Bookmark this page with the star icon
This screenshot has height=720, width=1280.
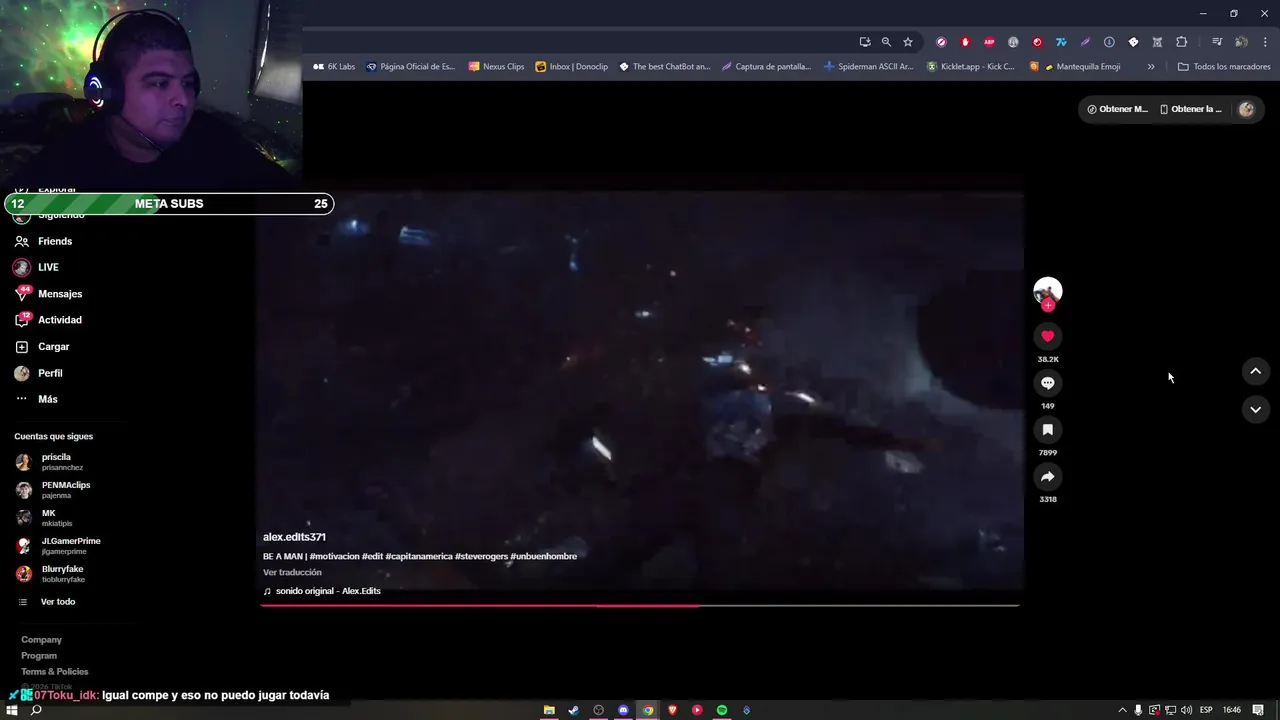click(908, 42)
